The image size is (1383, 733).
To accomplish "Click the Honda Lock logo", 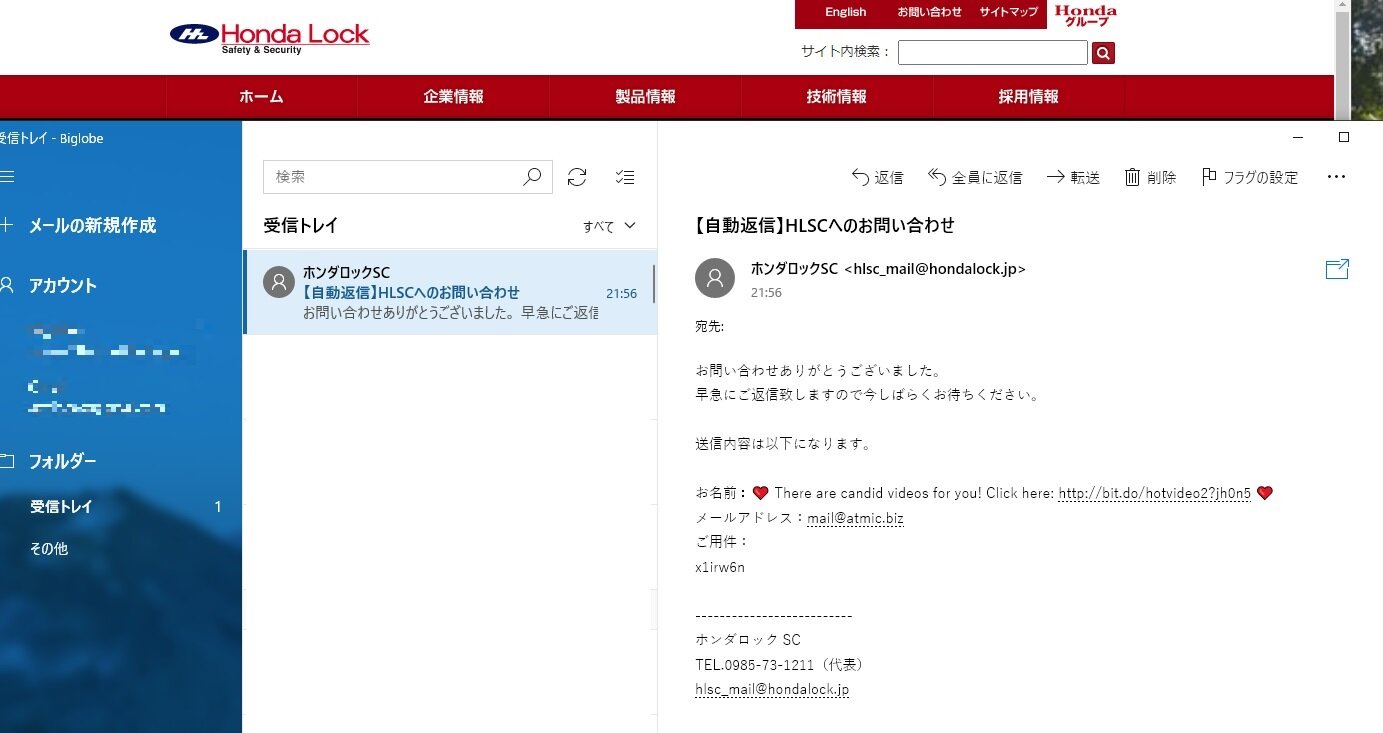I will 270,37.
